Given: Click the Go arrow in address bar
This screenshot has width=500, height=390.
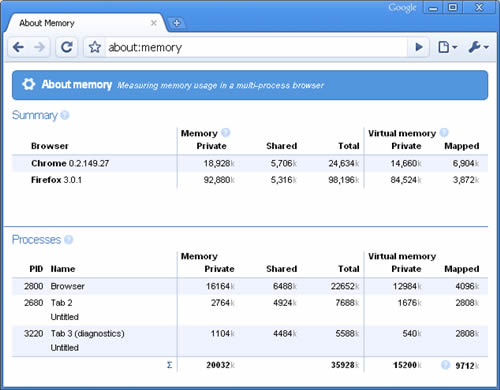Looking at the screenshot, I should (419, 47).
